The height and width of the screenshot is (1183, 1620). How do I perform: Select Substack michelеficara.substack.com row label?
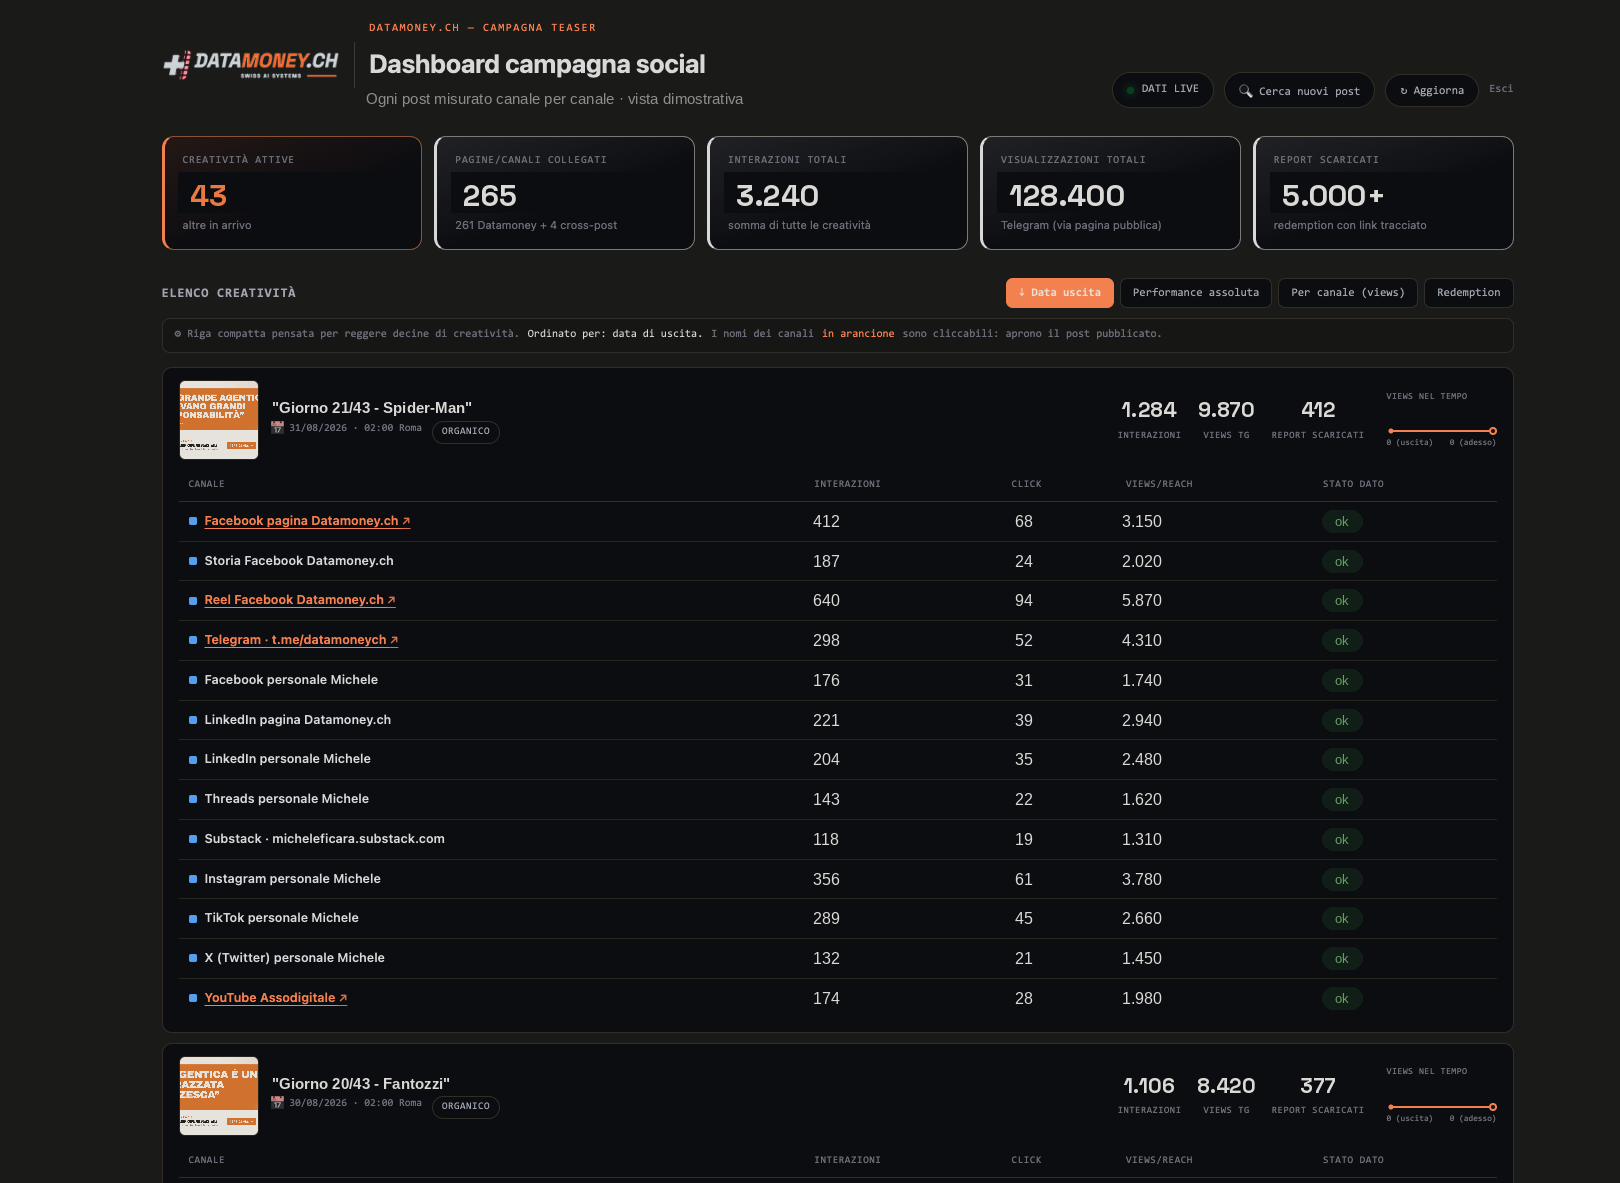tap(325, 839)
